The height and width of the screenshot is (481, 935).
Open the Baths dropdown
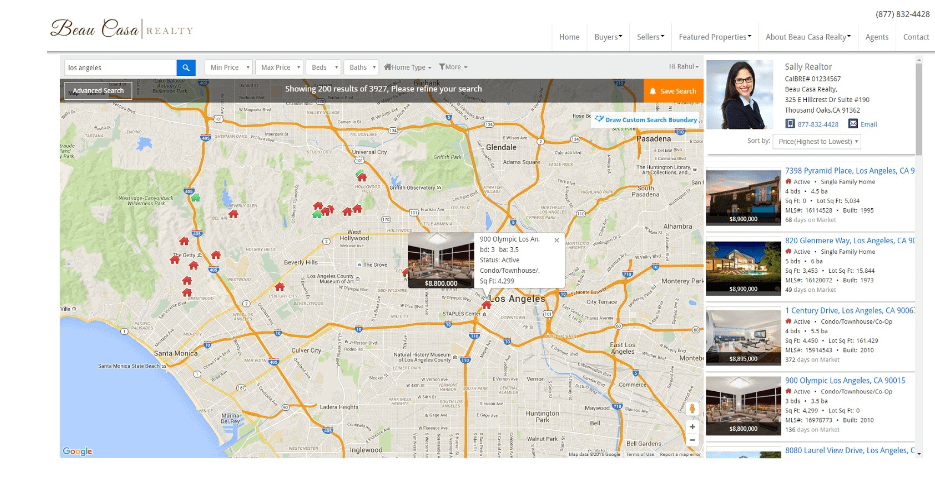[361, 68]
